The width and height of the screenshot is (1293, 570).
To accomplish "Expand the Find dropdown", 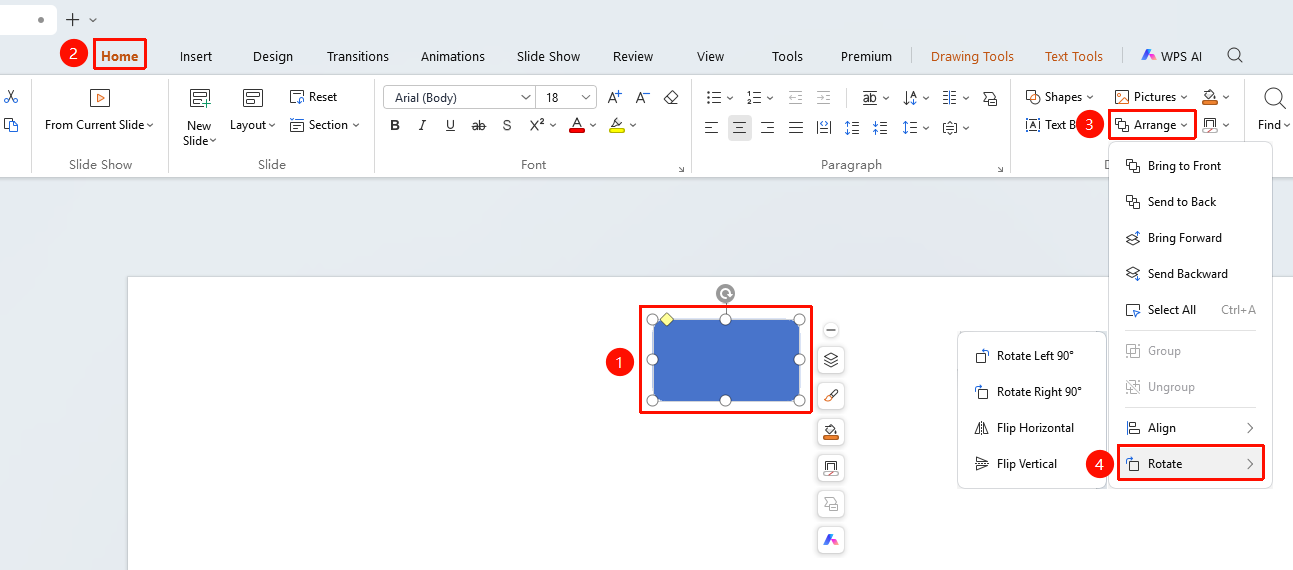I will tap(1274, 125).
